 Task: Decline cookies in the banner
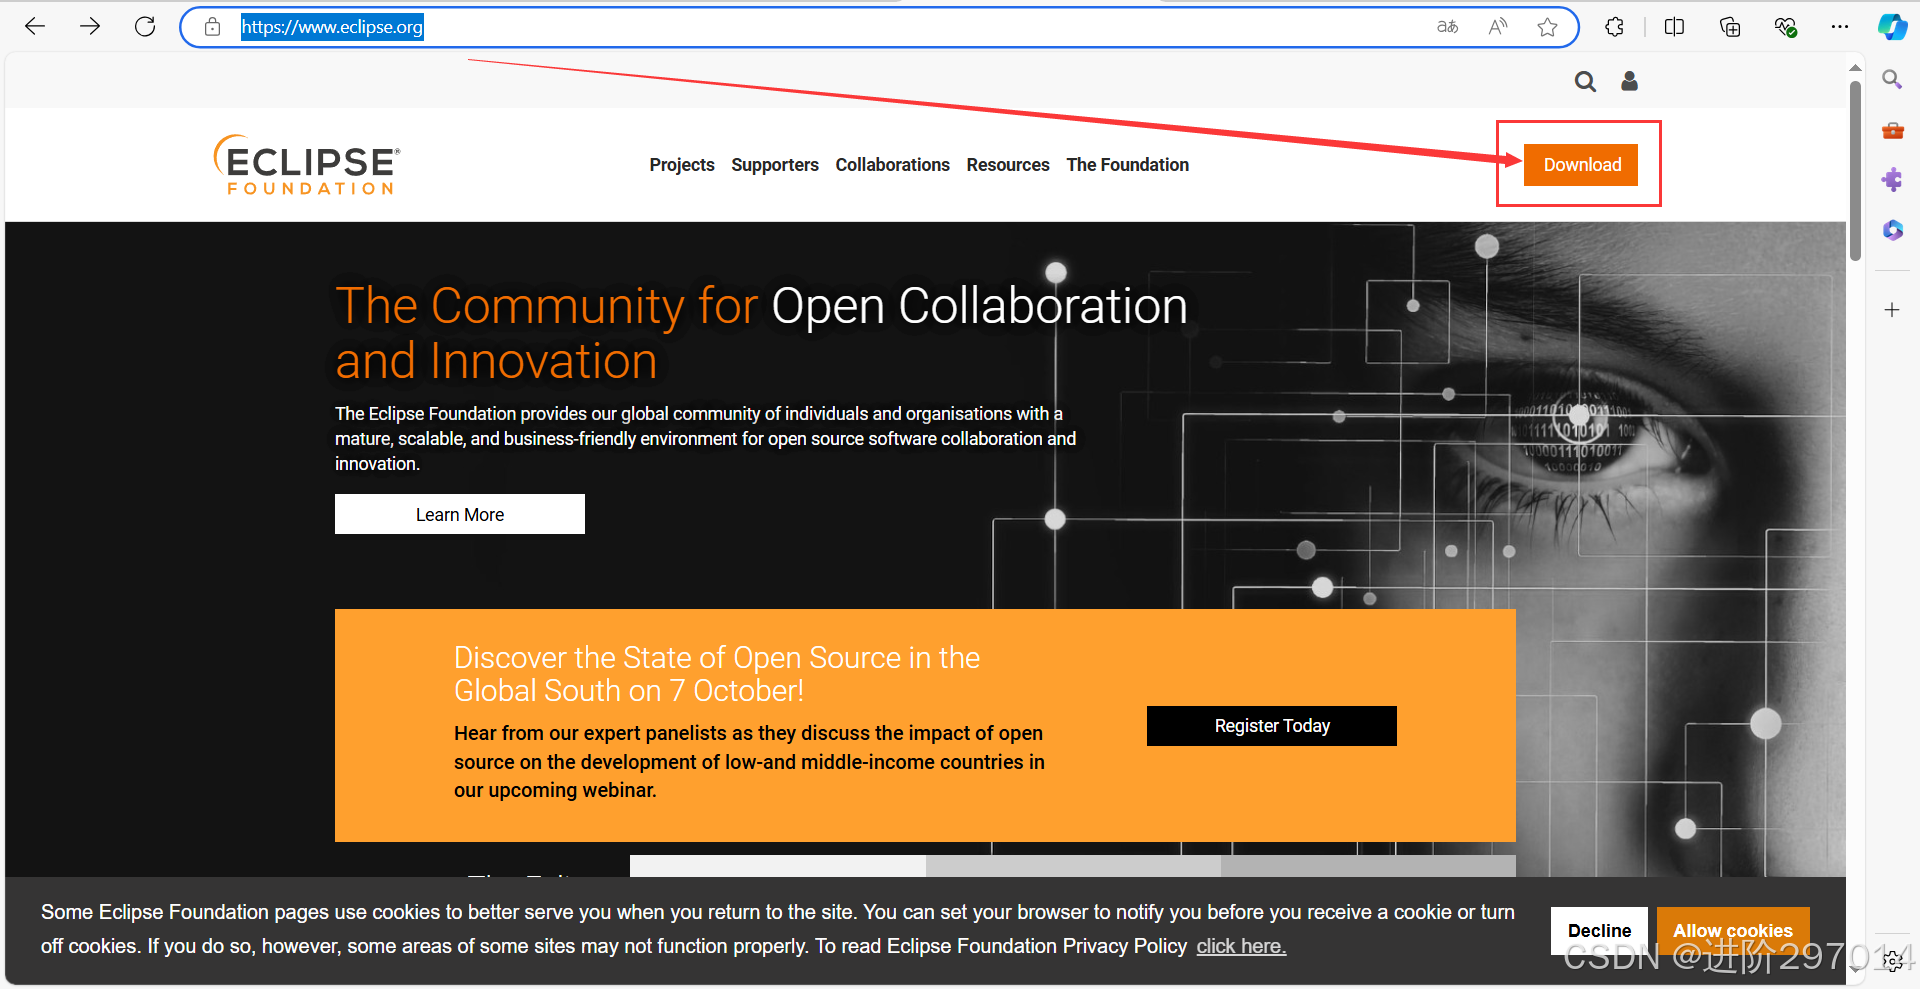pos(1599,931)
